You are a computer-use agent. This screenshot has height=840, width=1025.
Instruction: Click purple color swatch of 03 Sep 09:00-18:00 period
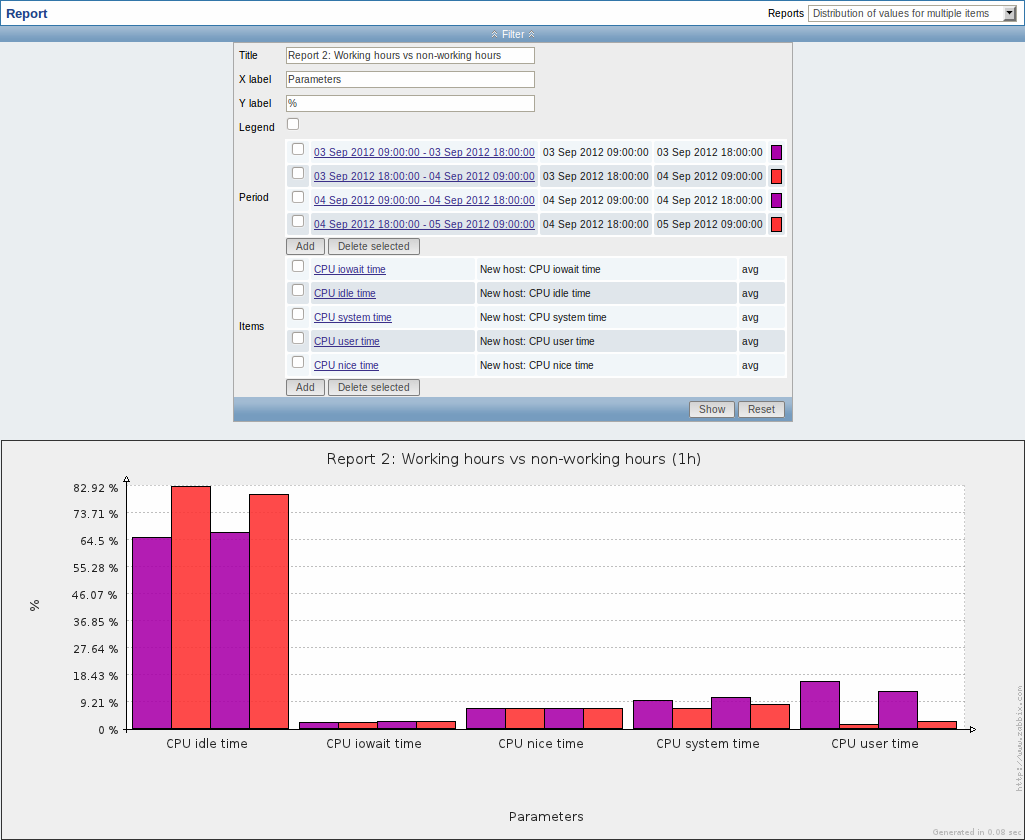coord(777,152)
